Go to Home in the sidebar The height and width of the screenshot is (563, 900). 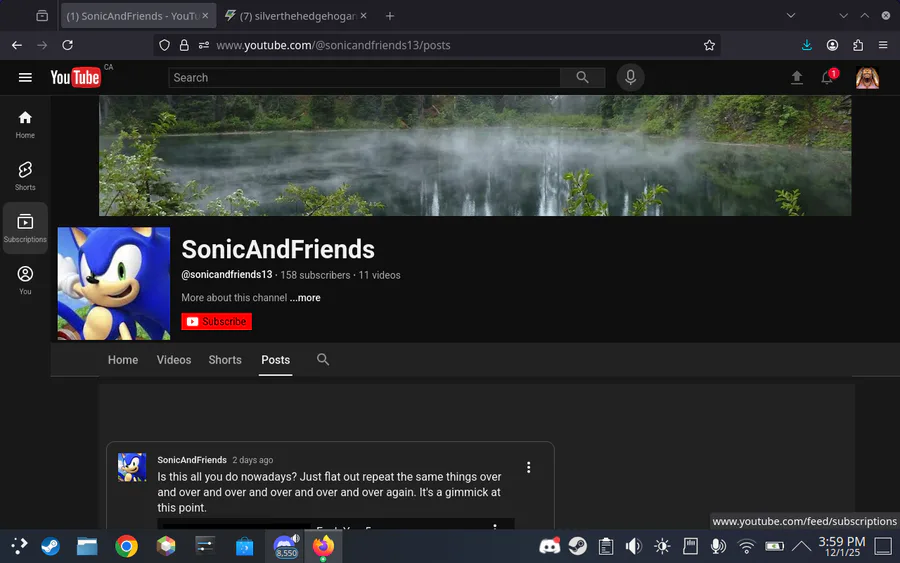pos(25,125)
